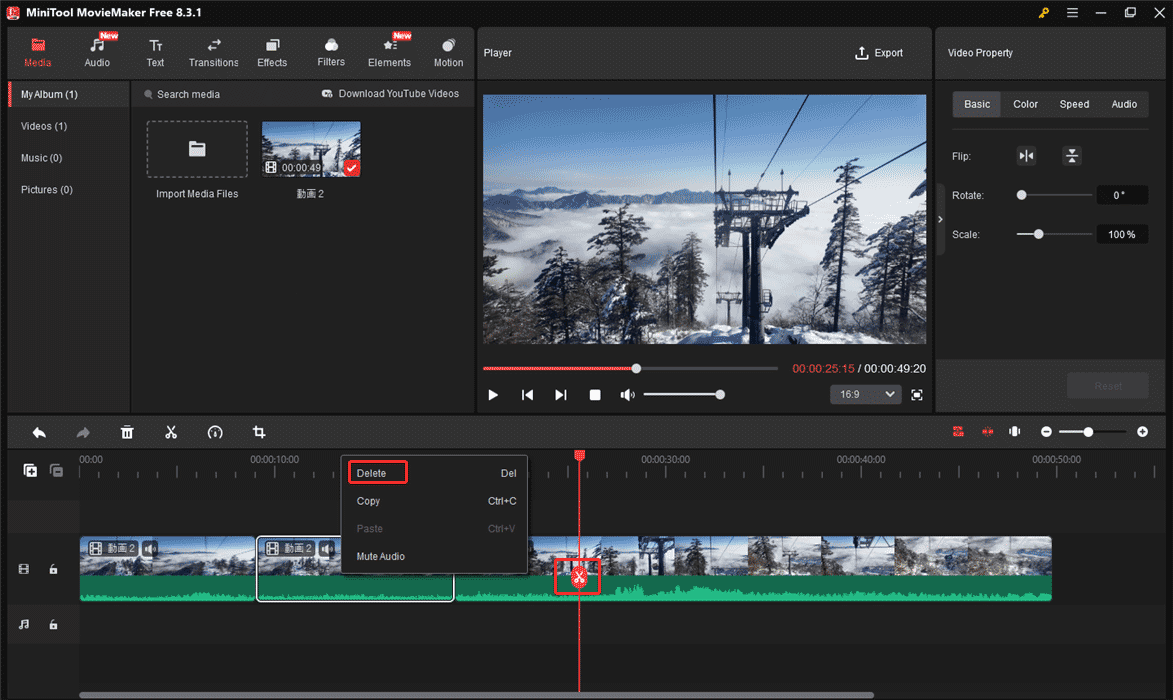Viewport: 1173px width, 700px height.
Task: Delete clip using the trash icon
Action: click(x=127, y=432)
